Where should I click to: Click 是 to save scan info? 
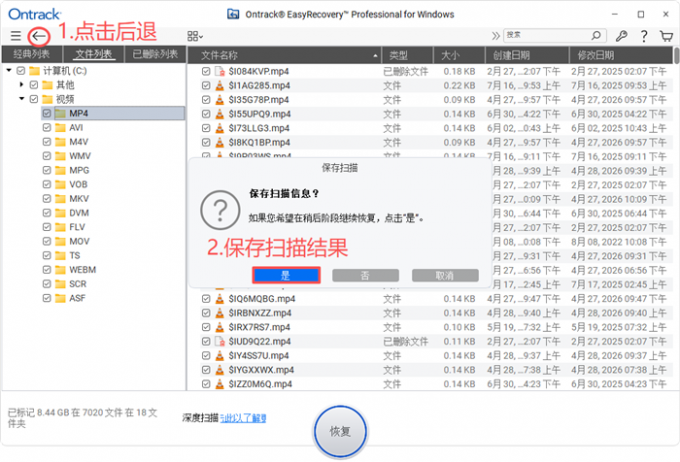(286, 275)
